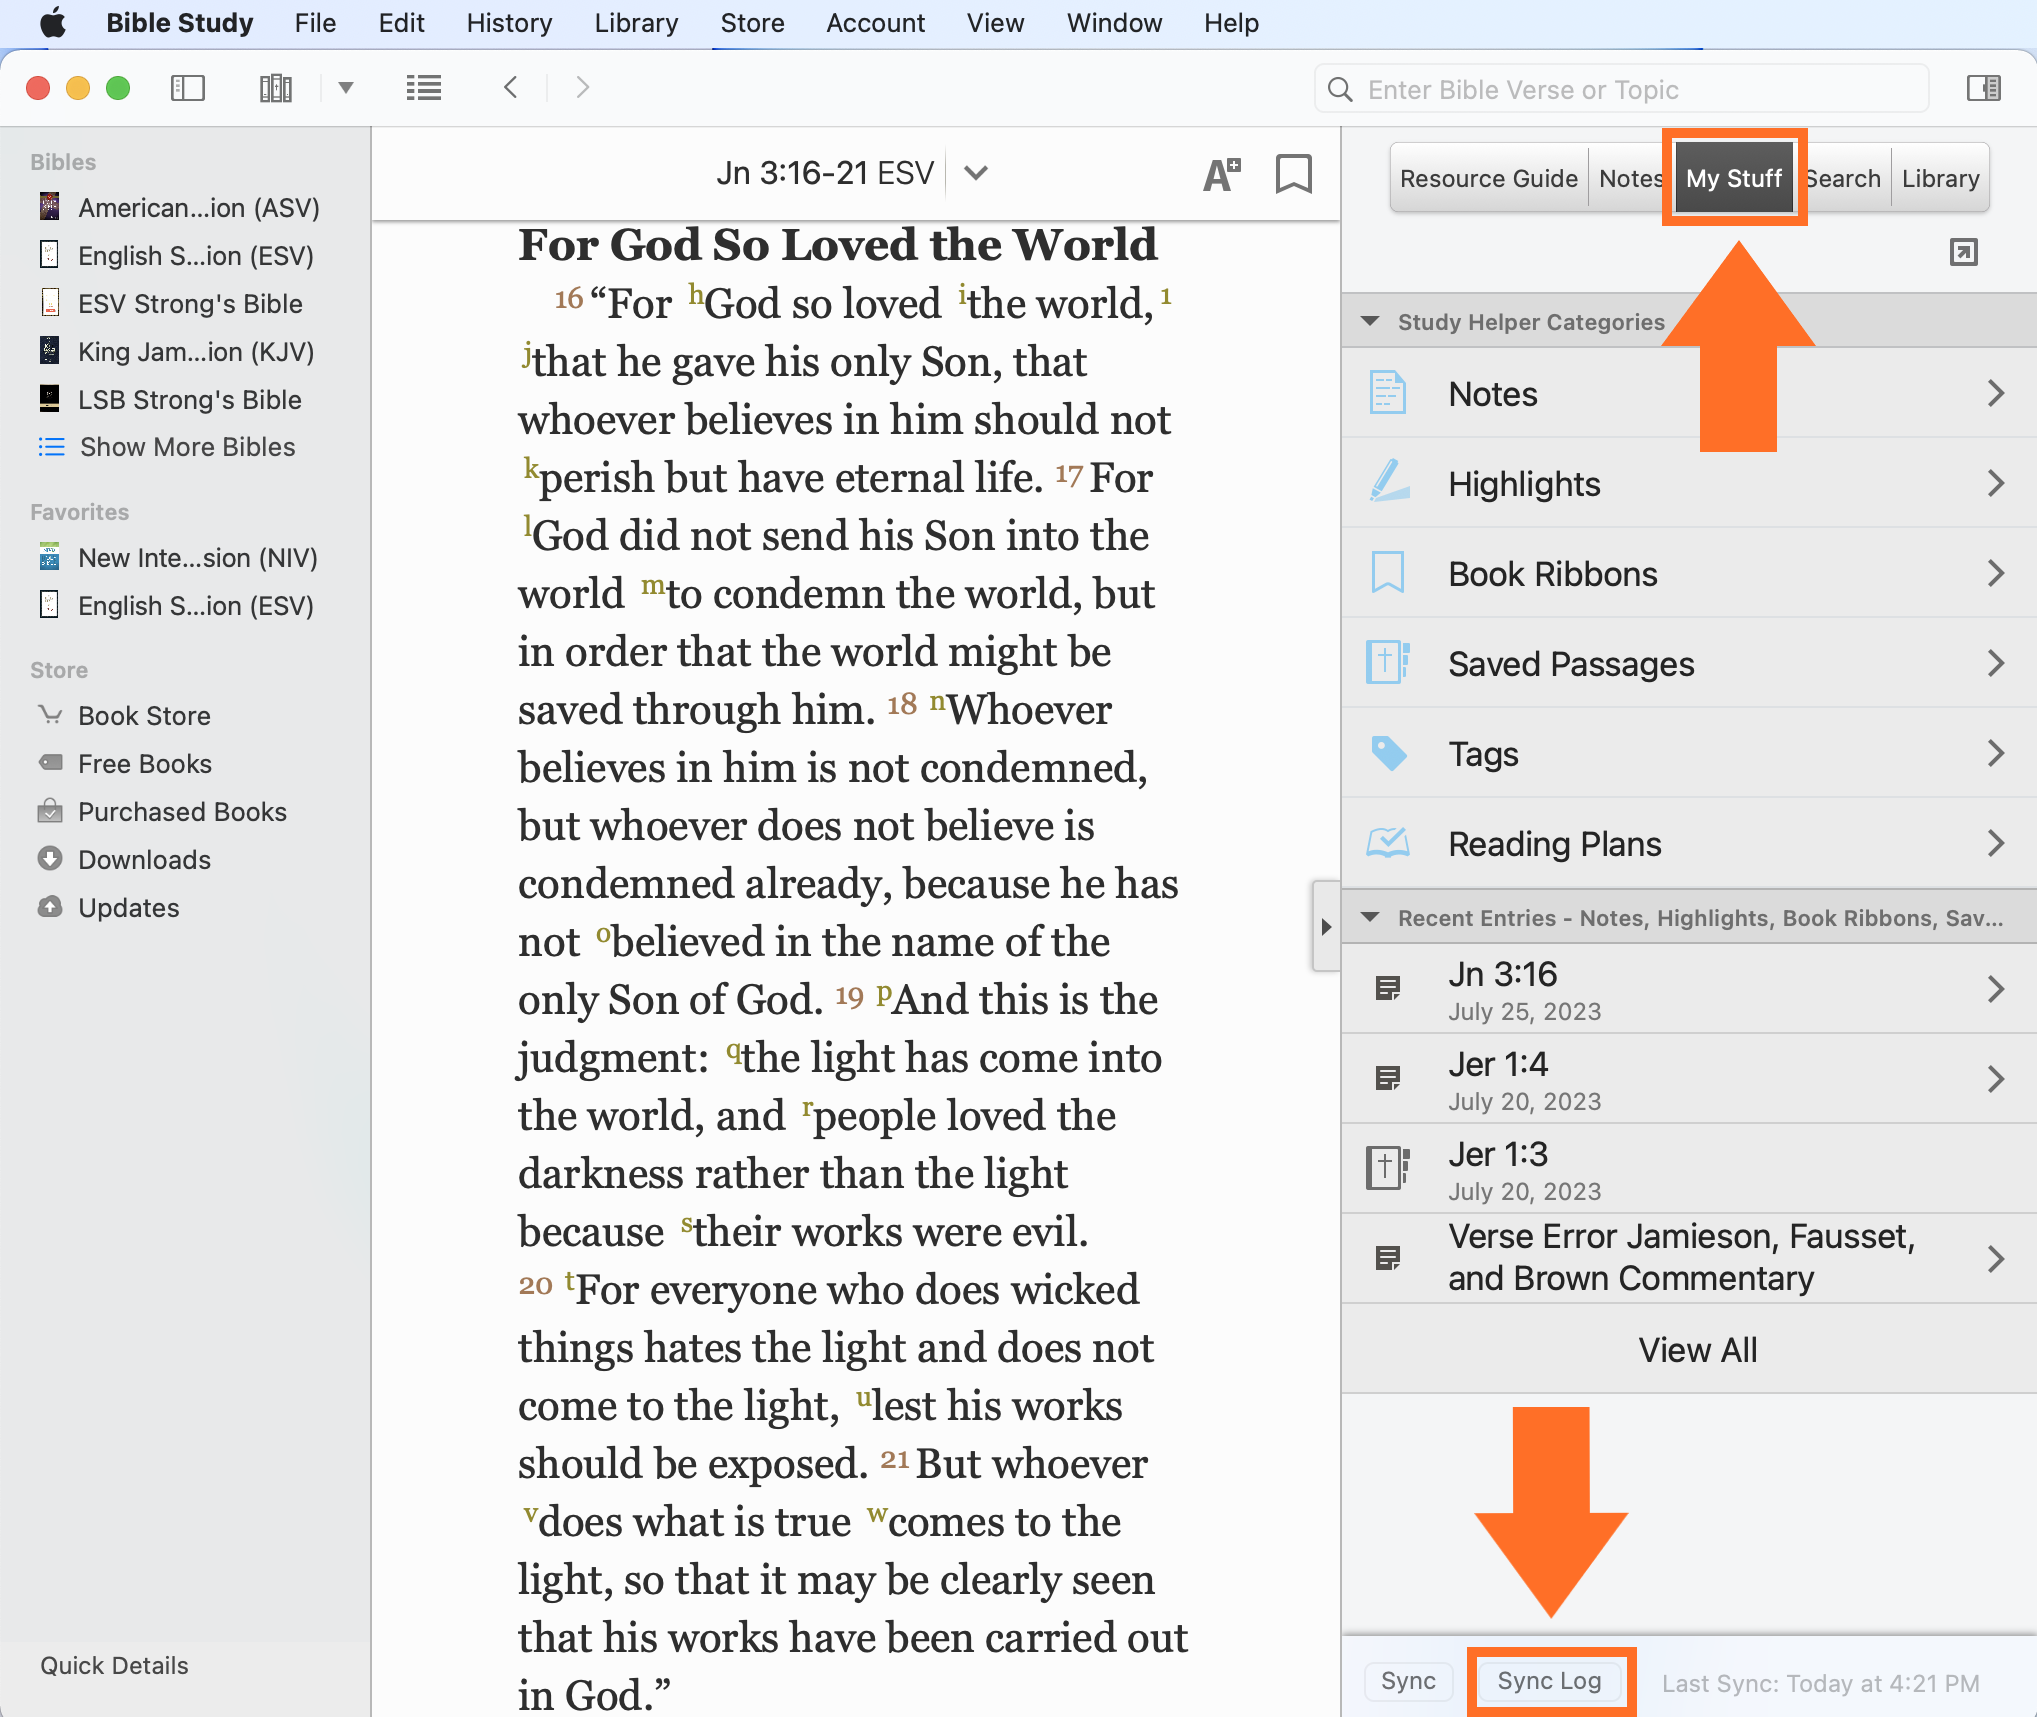Open the parallel library books icon
Viewport: 2037px width, 1717px height.
(x=275, y=88)
